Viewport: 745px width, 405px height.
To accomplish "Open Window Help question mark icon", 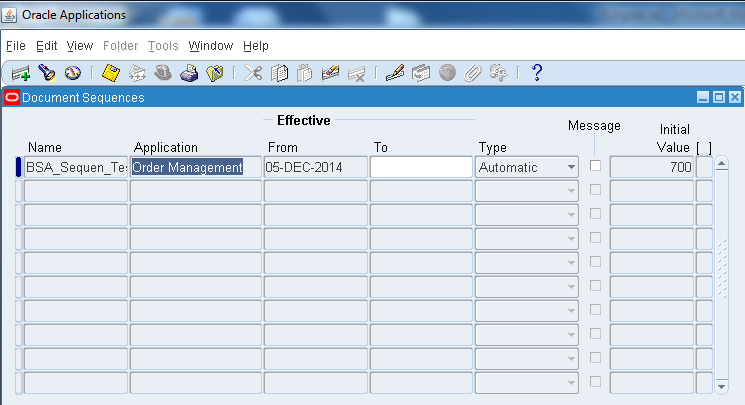I will [x=537, y=73].
